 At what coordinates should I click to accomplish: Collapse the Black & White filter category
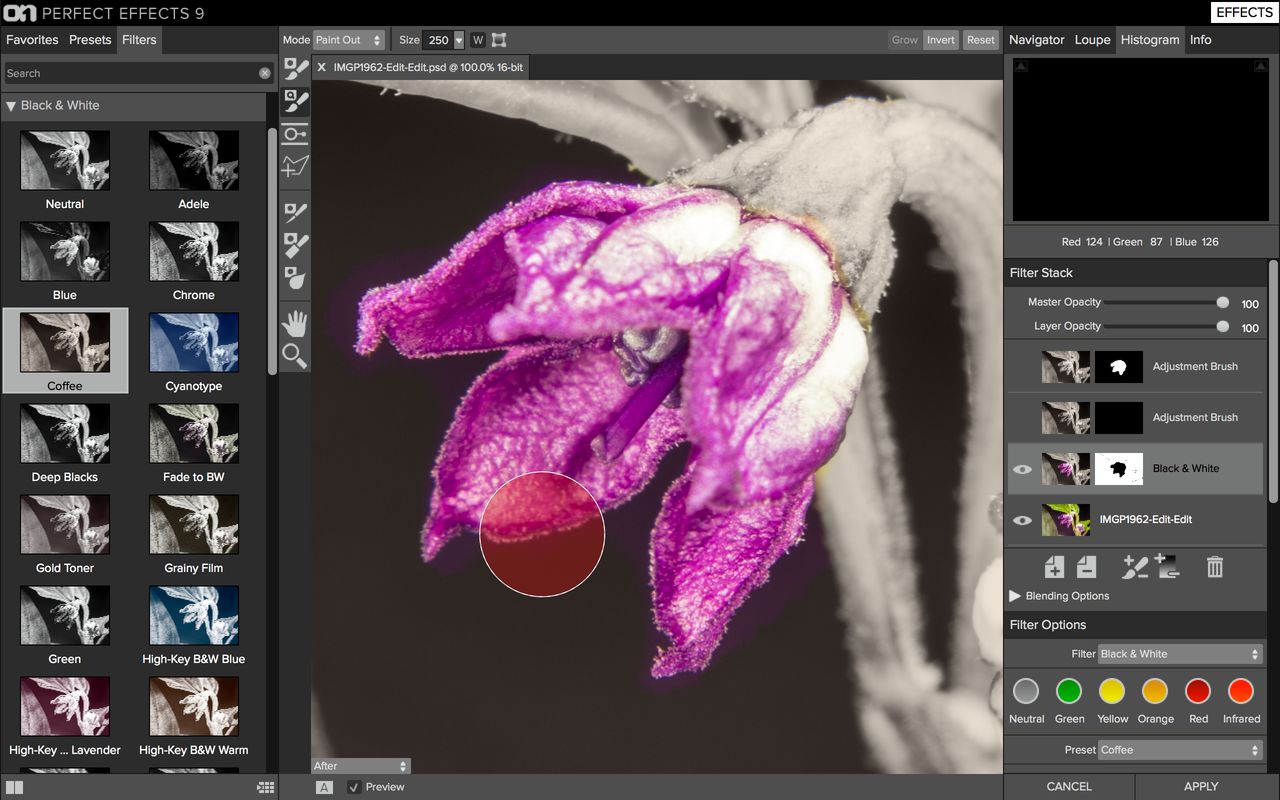(11, 106)
